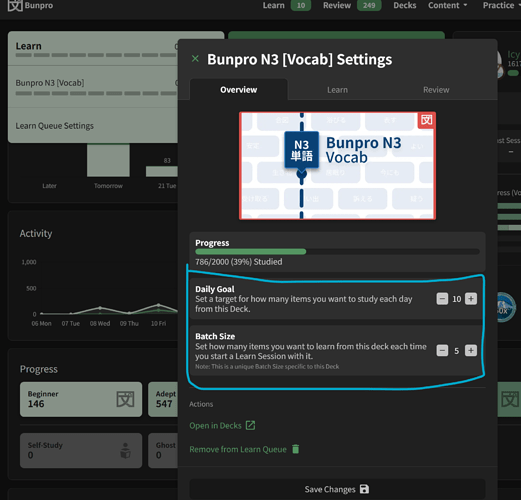Switch to the Learn settings tab
The image size is (521, 500).
[x=337, y=90]
